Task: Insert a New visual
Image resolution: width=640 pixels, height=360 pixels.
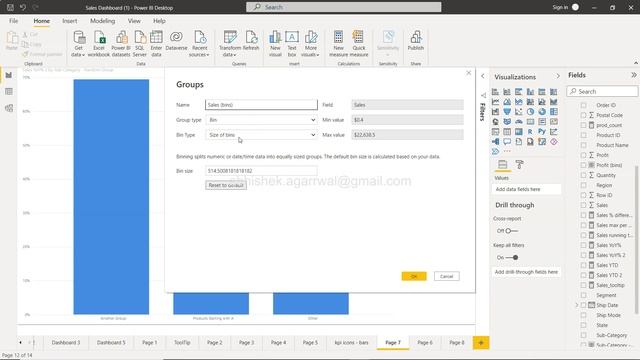Action: [x=275, y=44]
